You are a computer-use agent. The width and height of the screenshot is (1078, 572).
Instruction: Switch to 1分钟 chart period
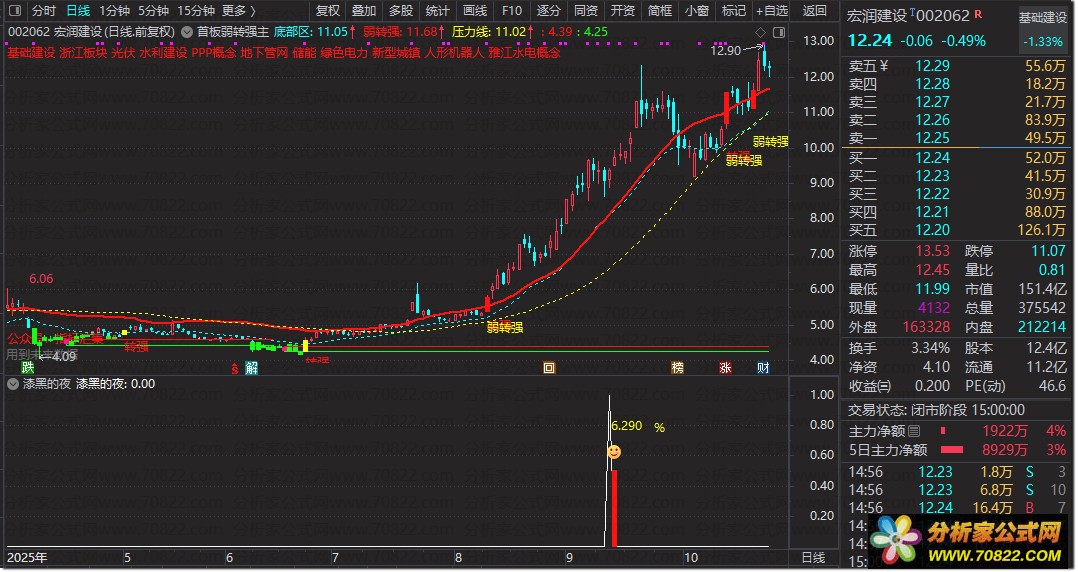pyautogui.click(x=115, y=11)
